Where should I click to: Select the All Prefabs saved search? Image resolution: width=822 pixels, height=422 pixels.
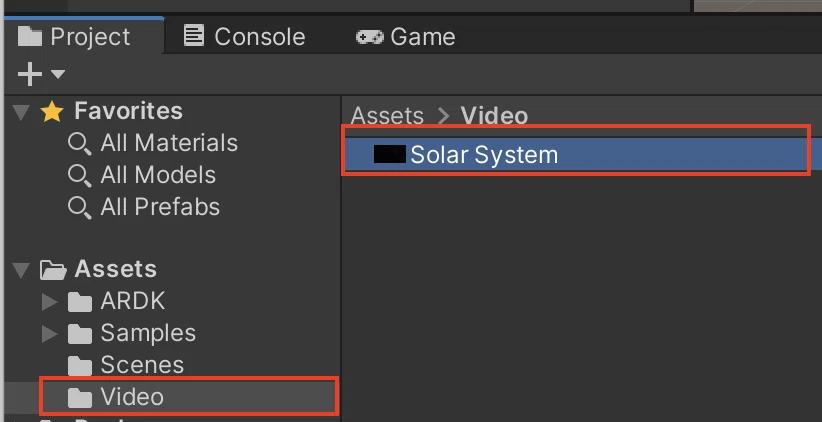144,207
